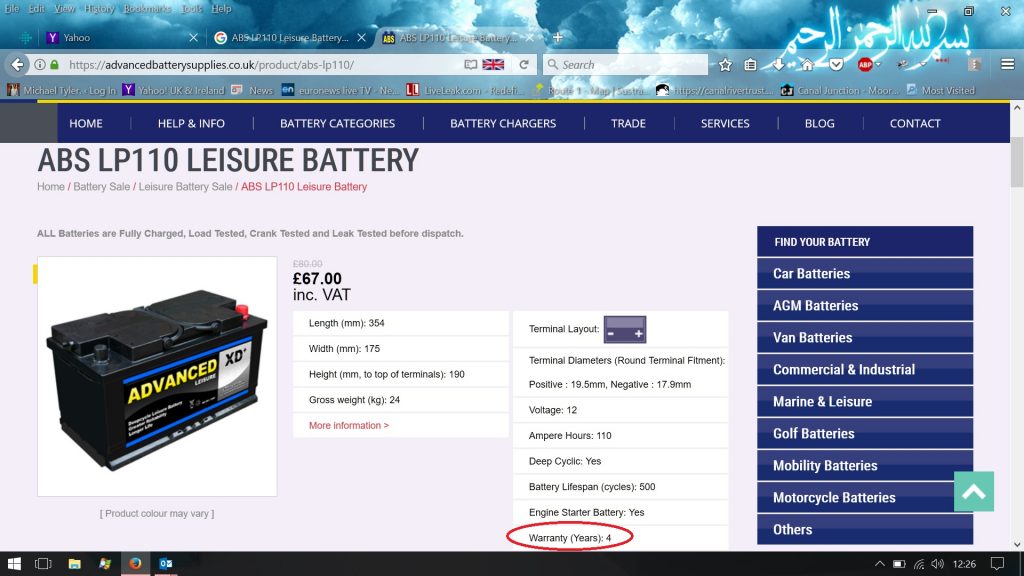This screenshot has height=576, width=1024.
Task: Close the Google ABS LP110 tab
Action: click(x=361, y=38)
